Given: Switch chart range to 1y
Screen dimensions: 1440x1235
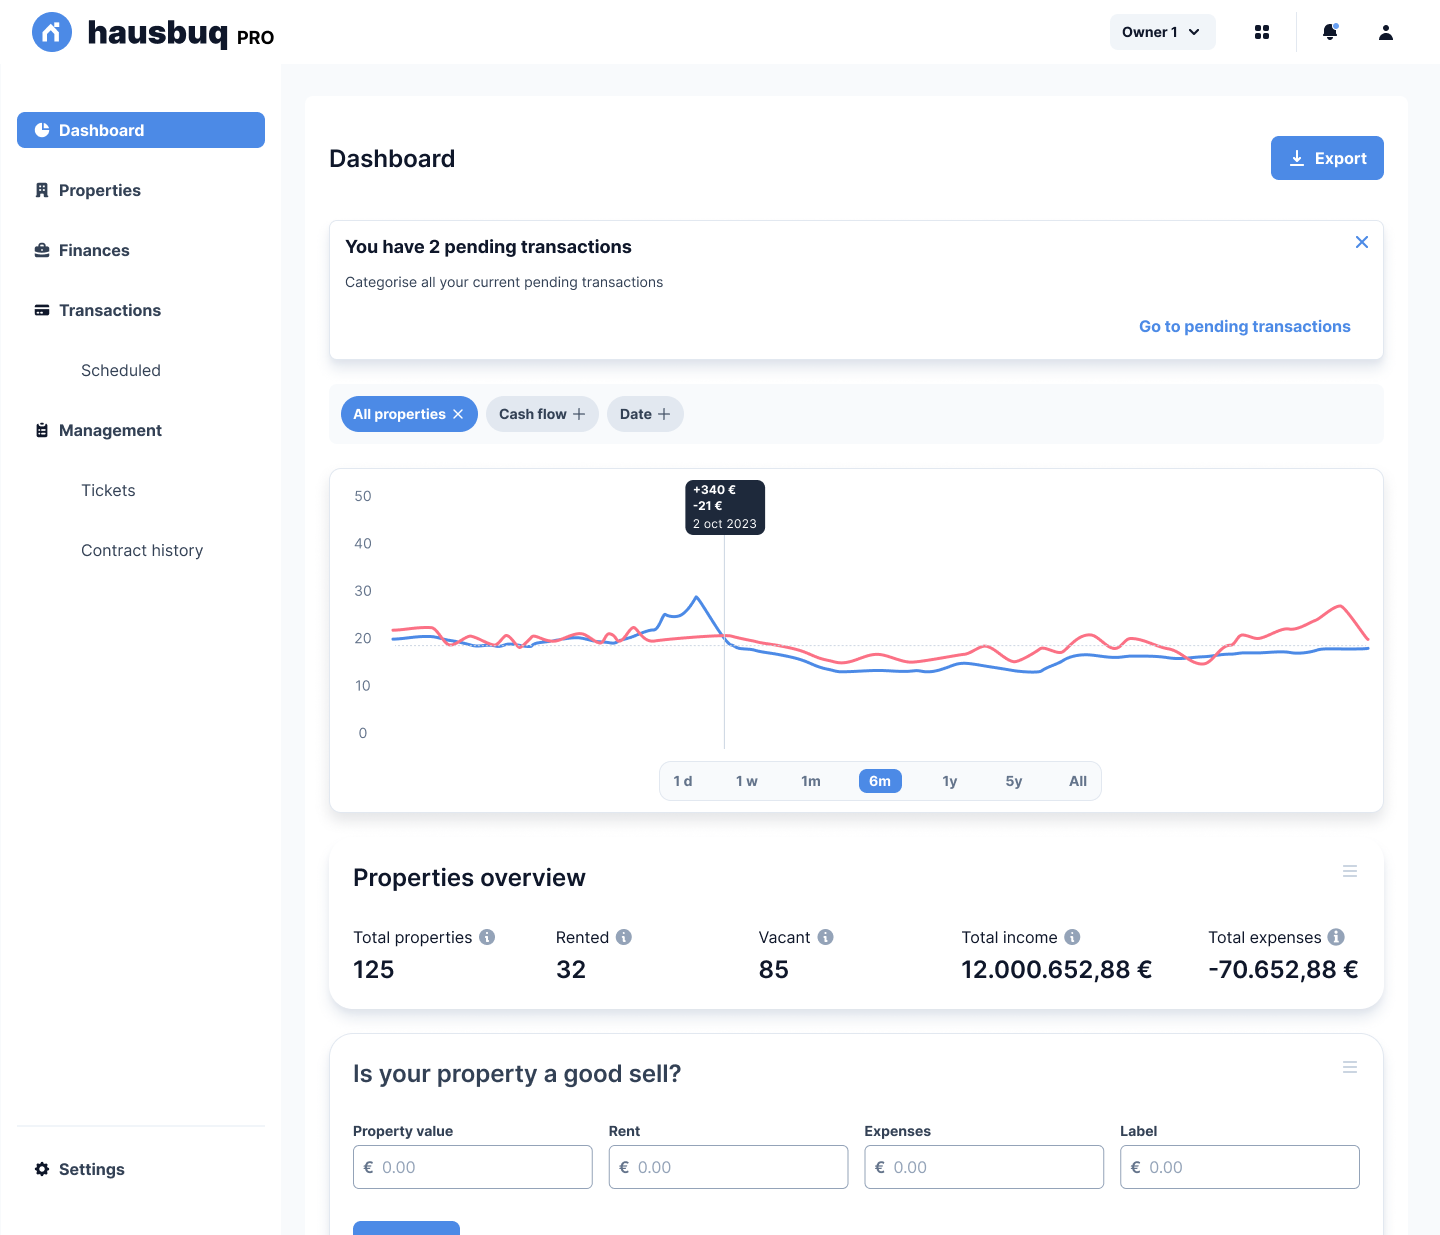Looking at the screenshot, I should (949, 781).
